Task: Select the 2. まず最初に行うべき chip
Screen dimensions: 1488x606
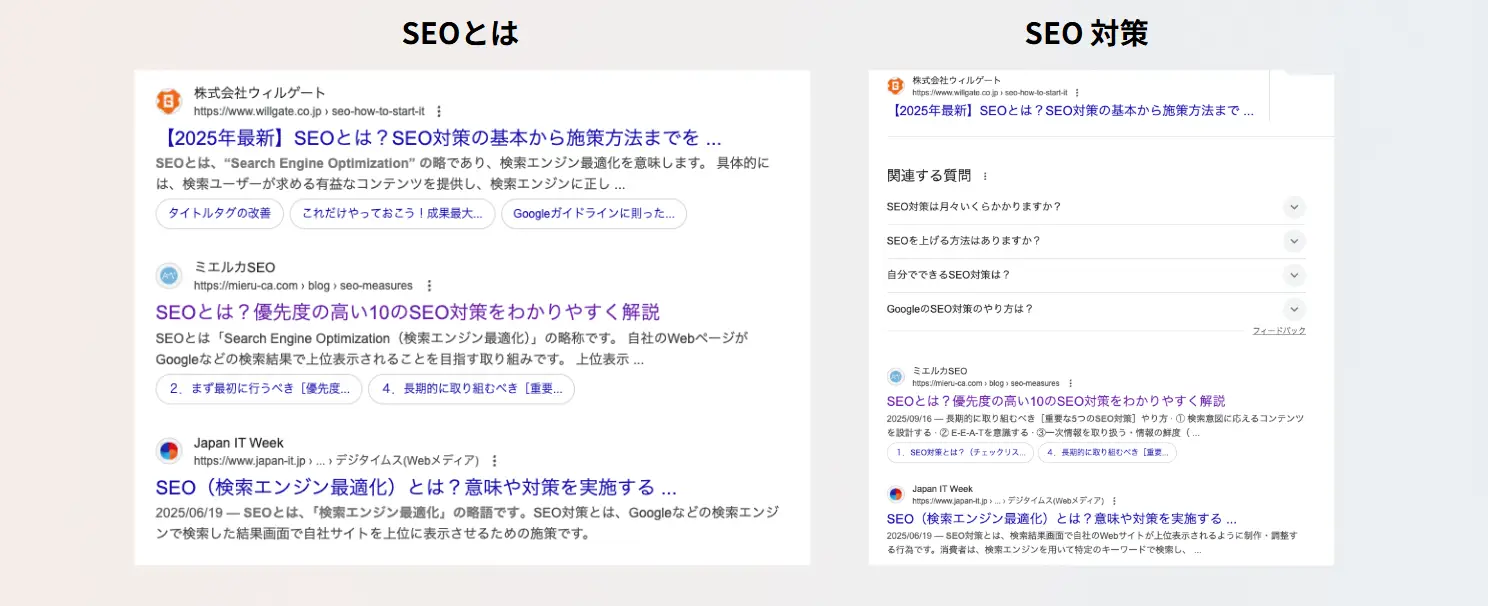Action: point(259,389)
